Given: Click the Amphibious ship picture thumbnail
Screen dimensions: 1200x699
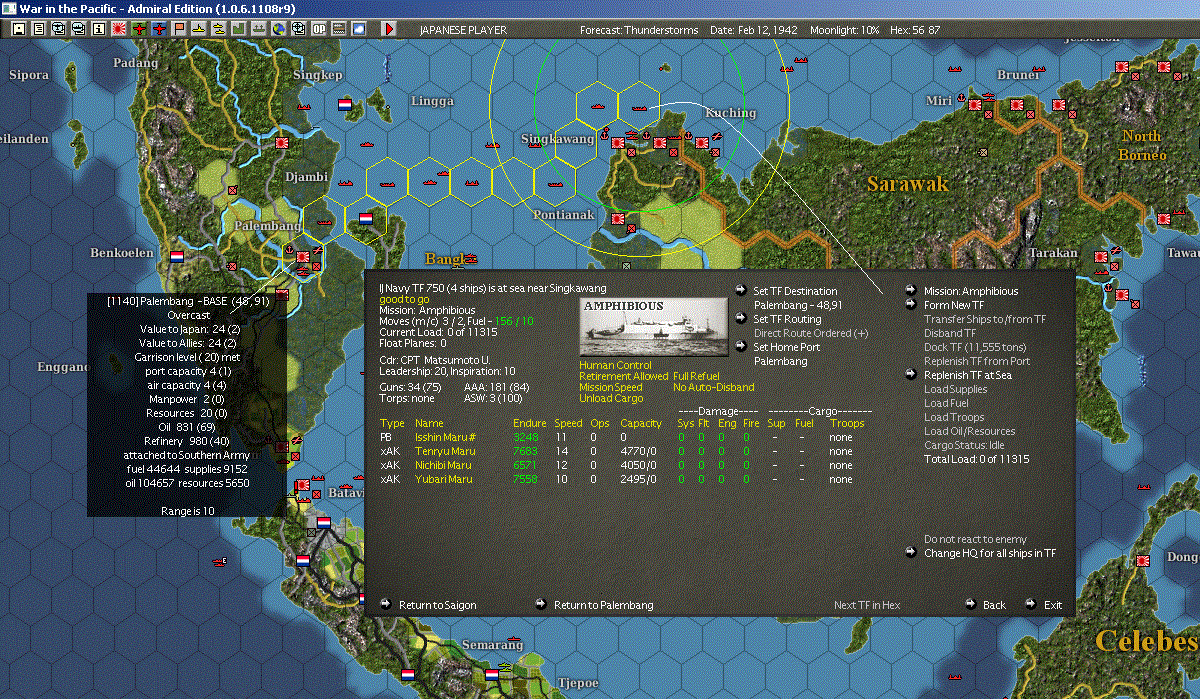Looking at the screenshot, I should [x=655, y=327].
